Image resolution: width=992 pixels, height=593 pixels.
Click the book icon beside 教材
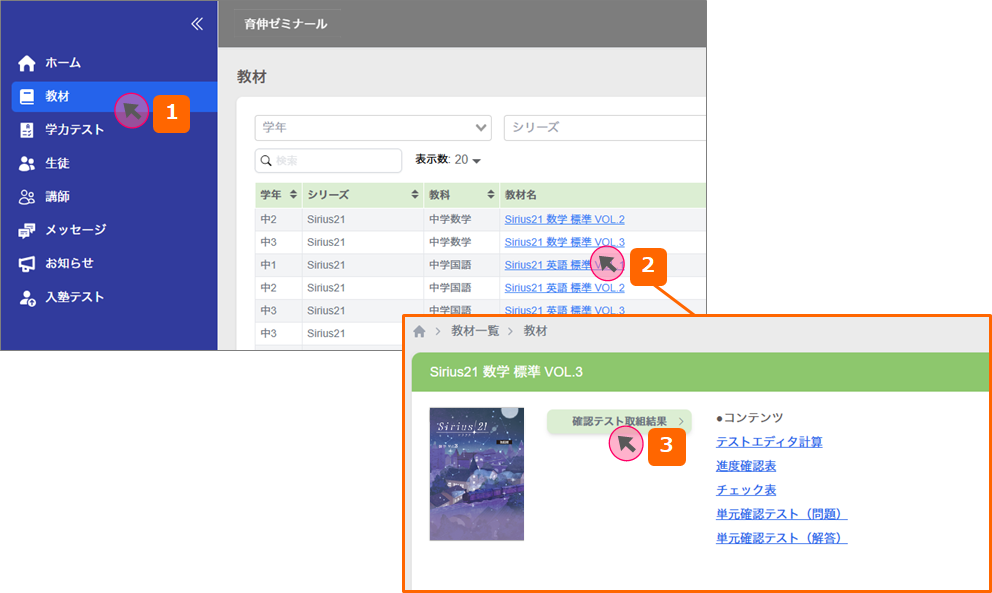coord(27,97)
